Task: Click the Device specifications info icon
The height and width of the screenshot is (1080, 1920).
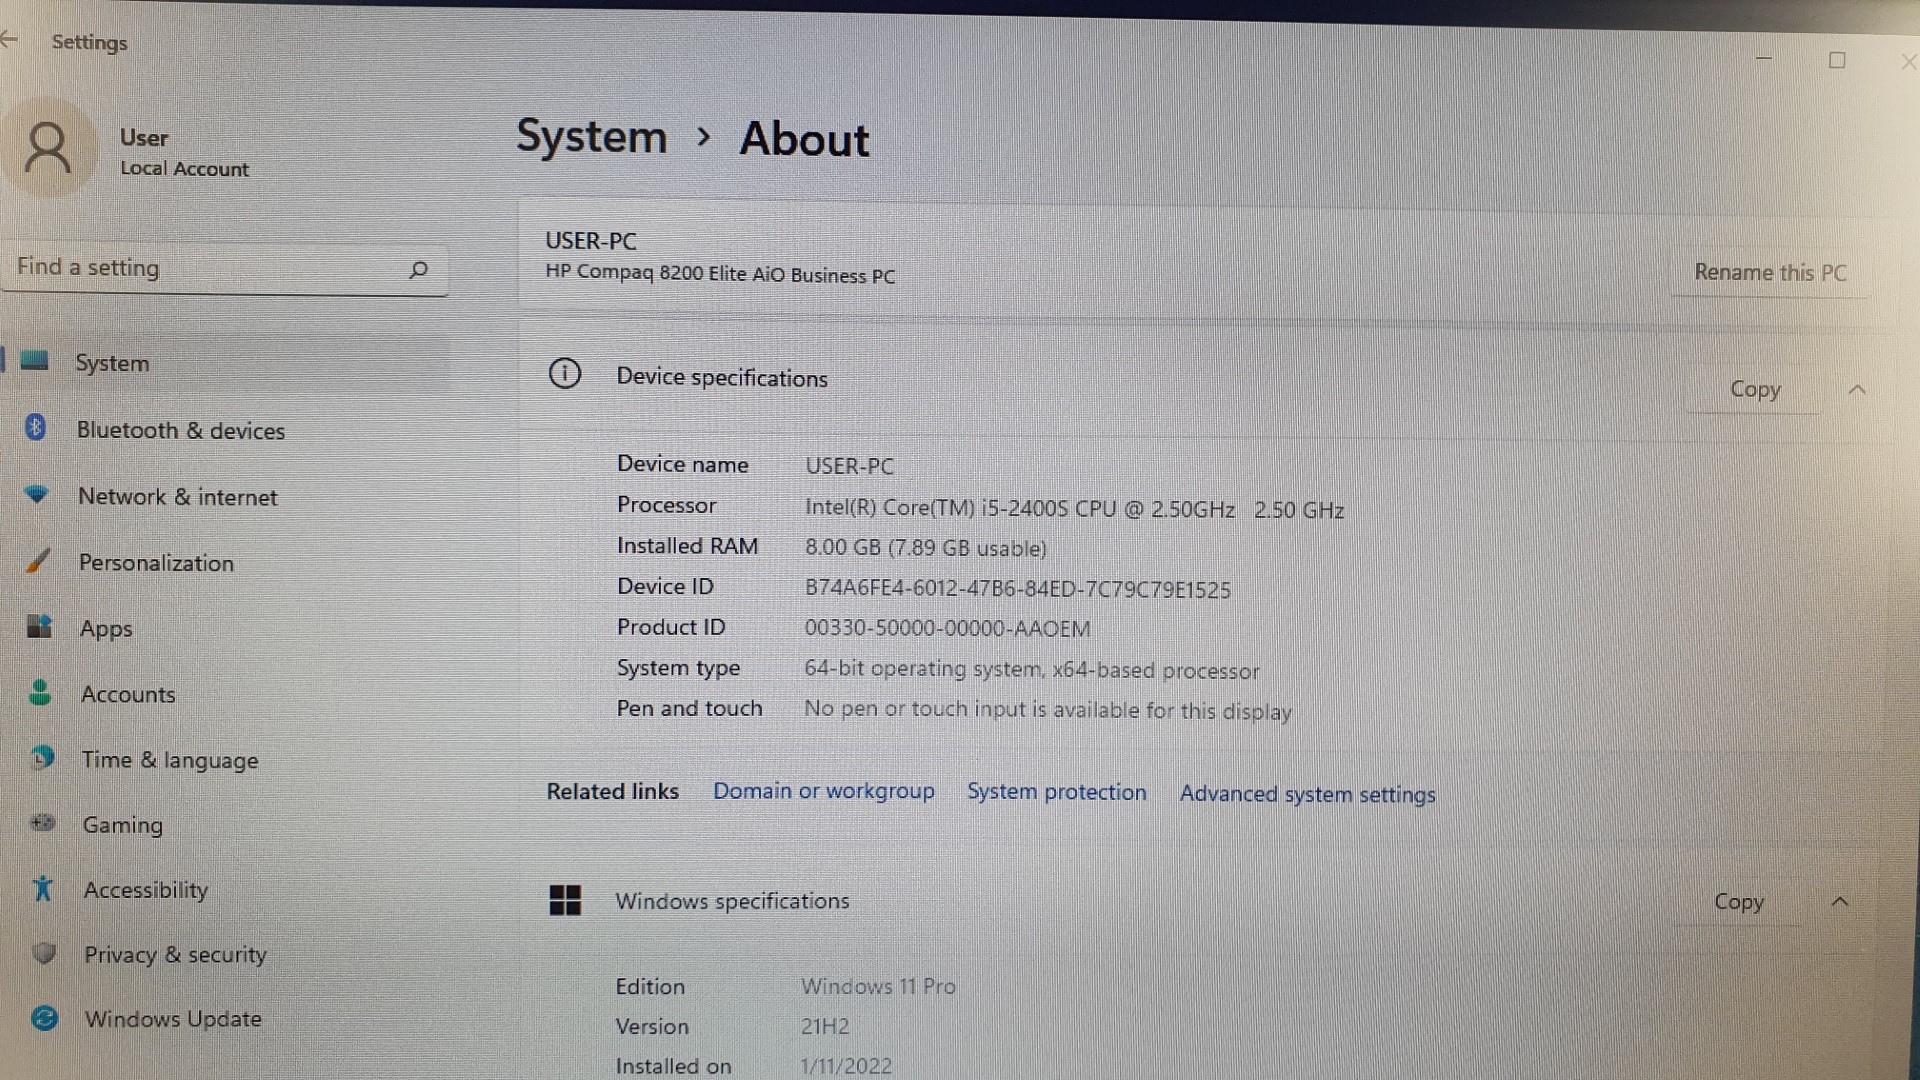Action: point(565,374)
